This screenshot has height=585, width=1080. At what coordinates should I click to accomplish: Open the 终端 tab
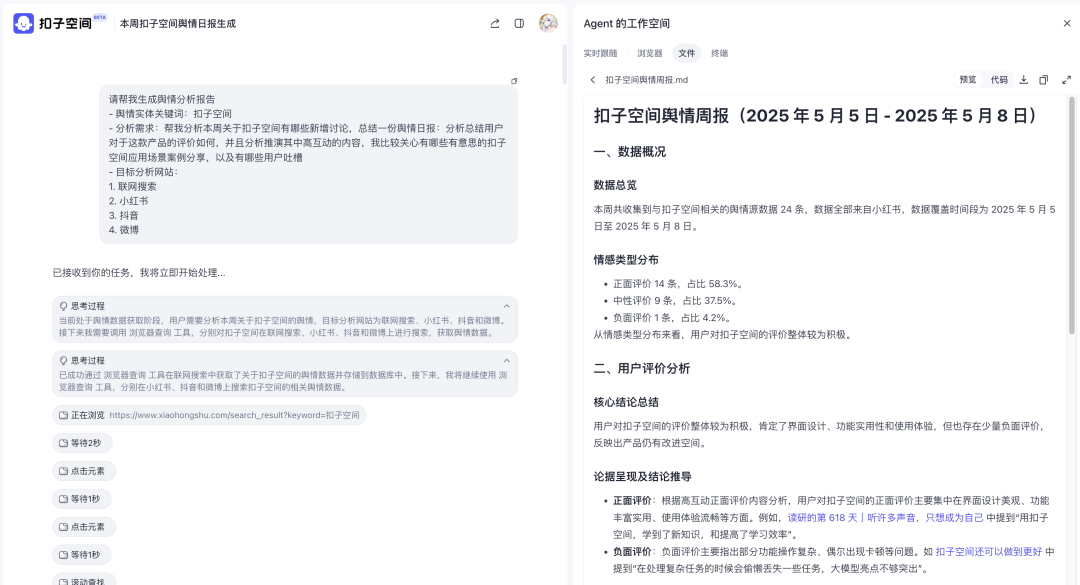tap(720, 53)
